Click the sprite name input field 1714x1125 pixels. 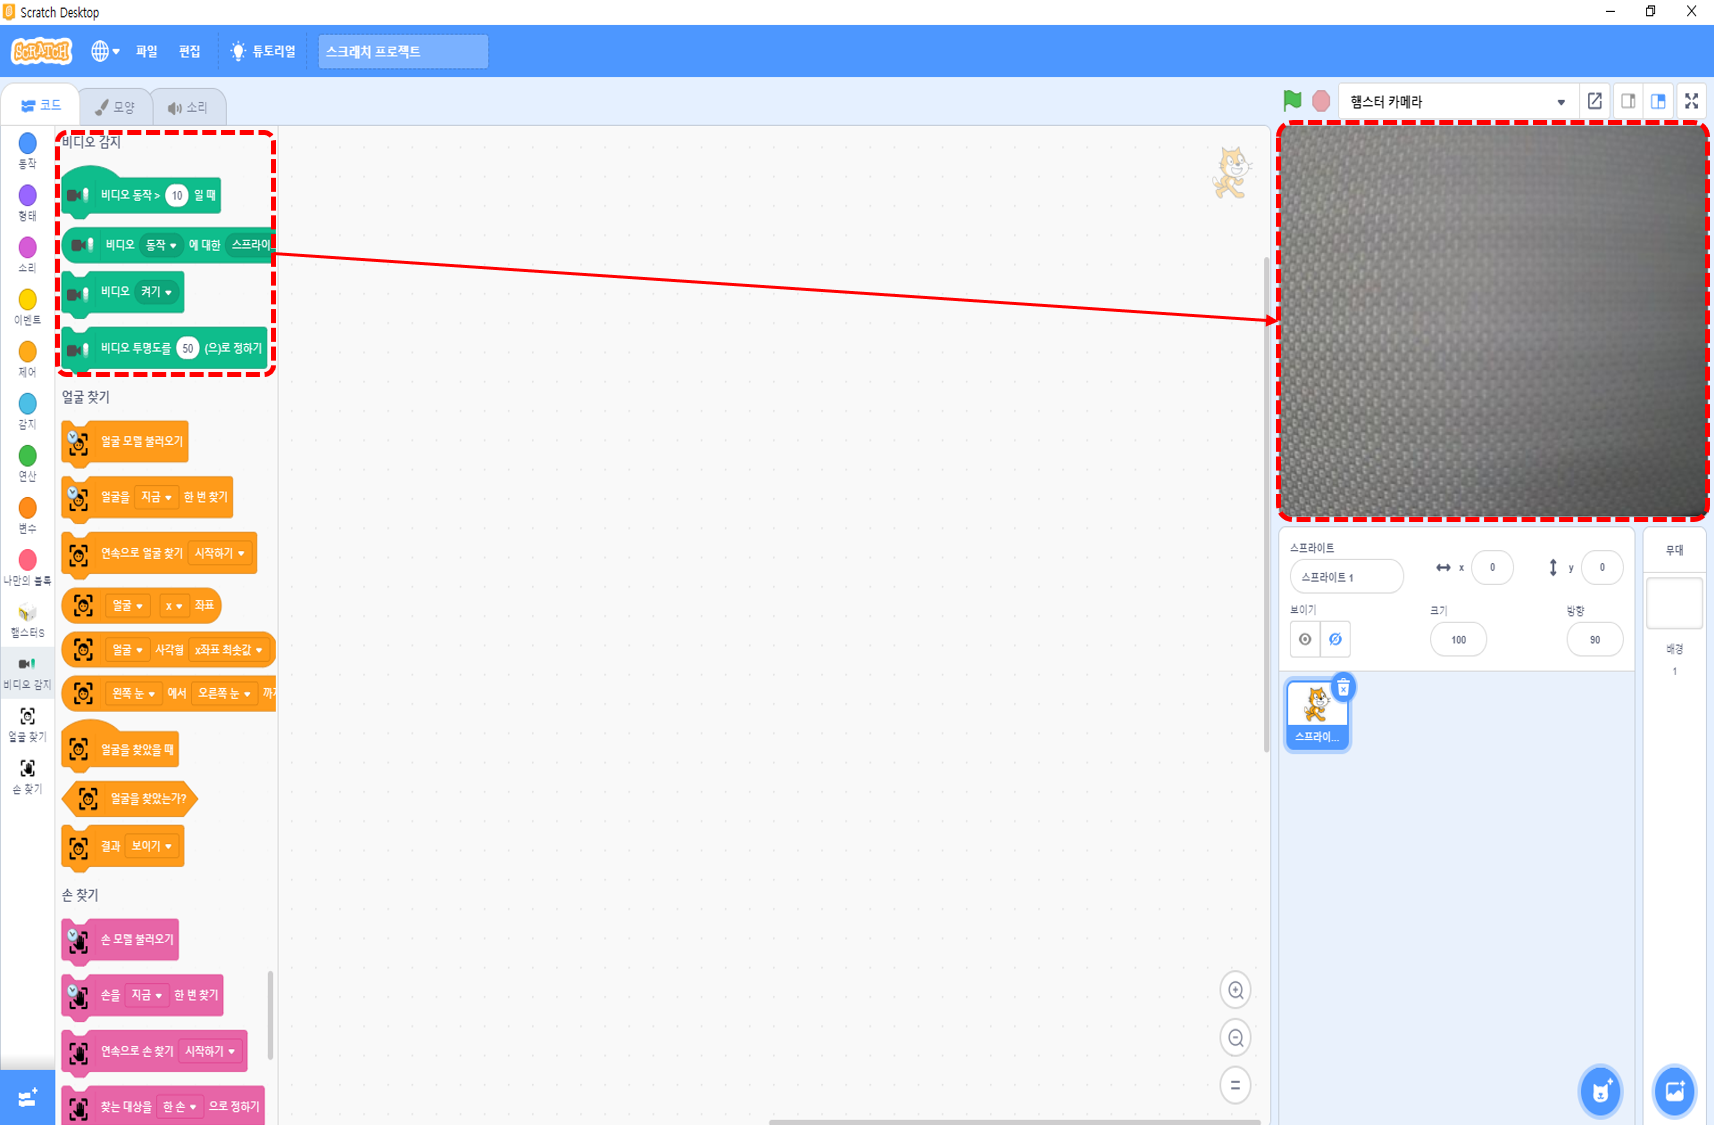point(1346,577)
